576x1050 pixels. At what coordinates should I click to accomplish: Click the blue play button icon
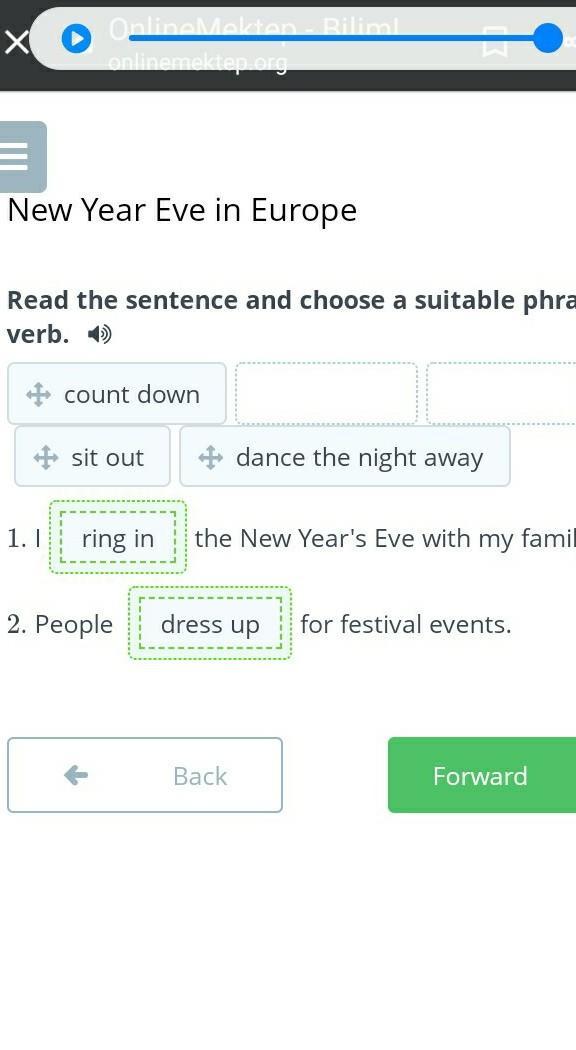[76, 39]
